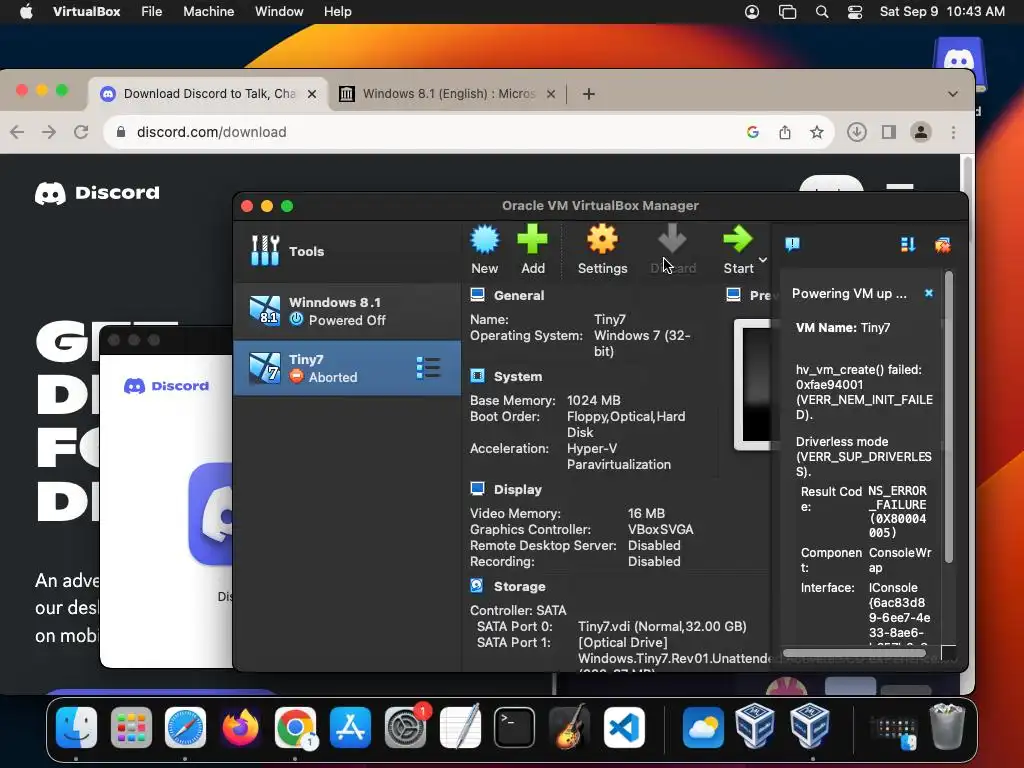The image size is (1024, 768).
Task: Open System Settings from the Dock
Action: (x=405, y=727)
